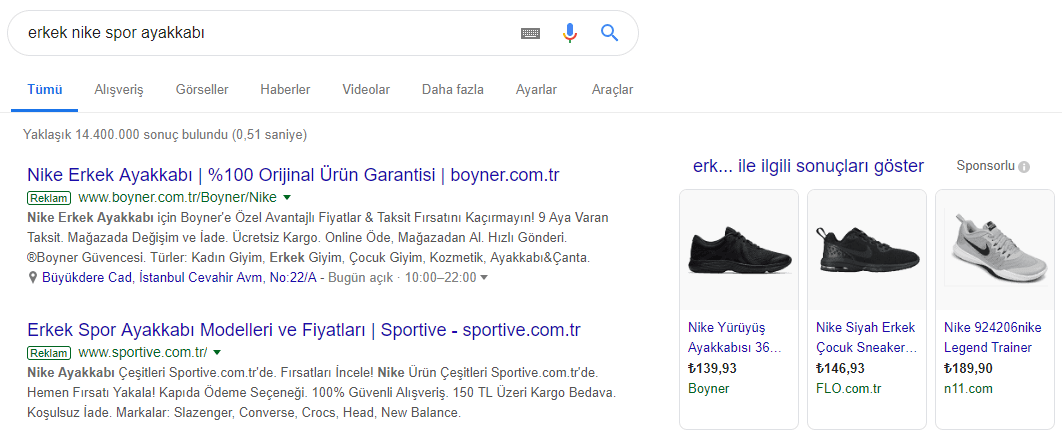
Task: Open the Büyükdere Cad store address link
Action: (x=179, y=277)
